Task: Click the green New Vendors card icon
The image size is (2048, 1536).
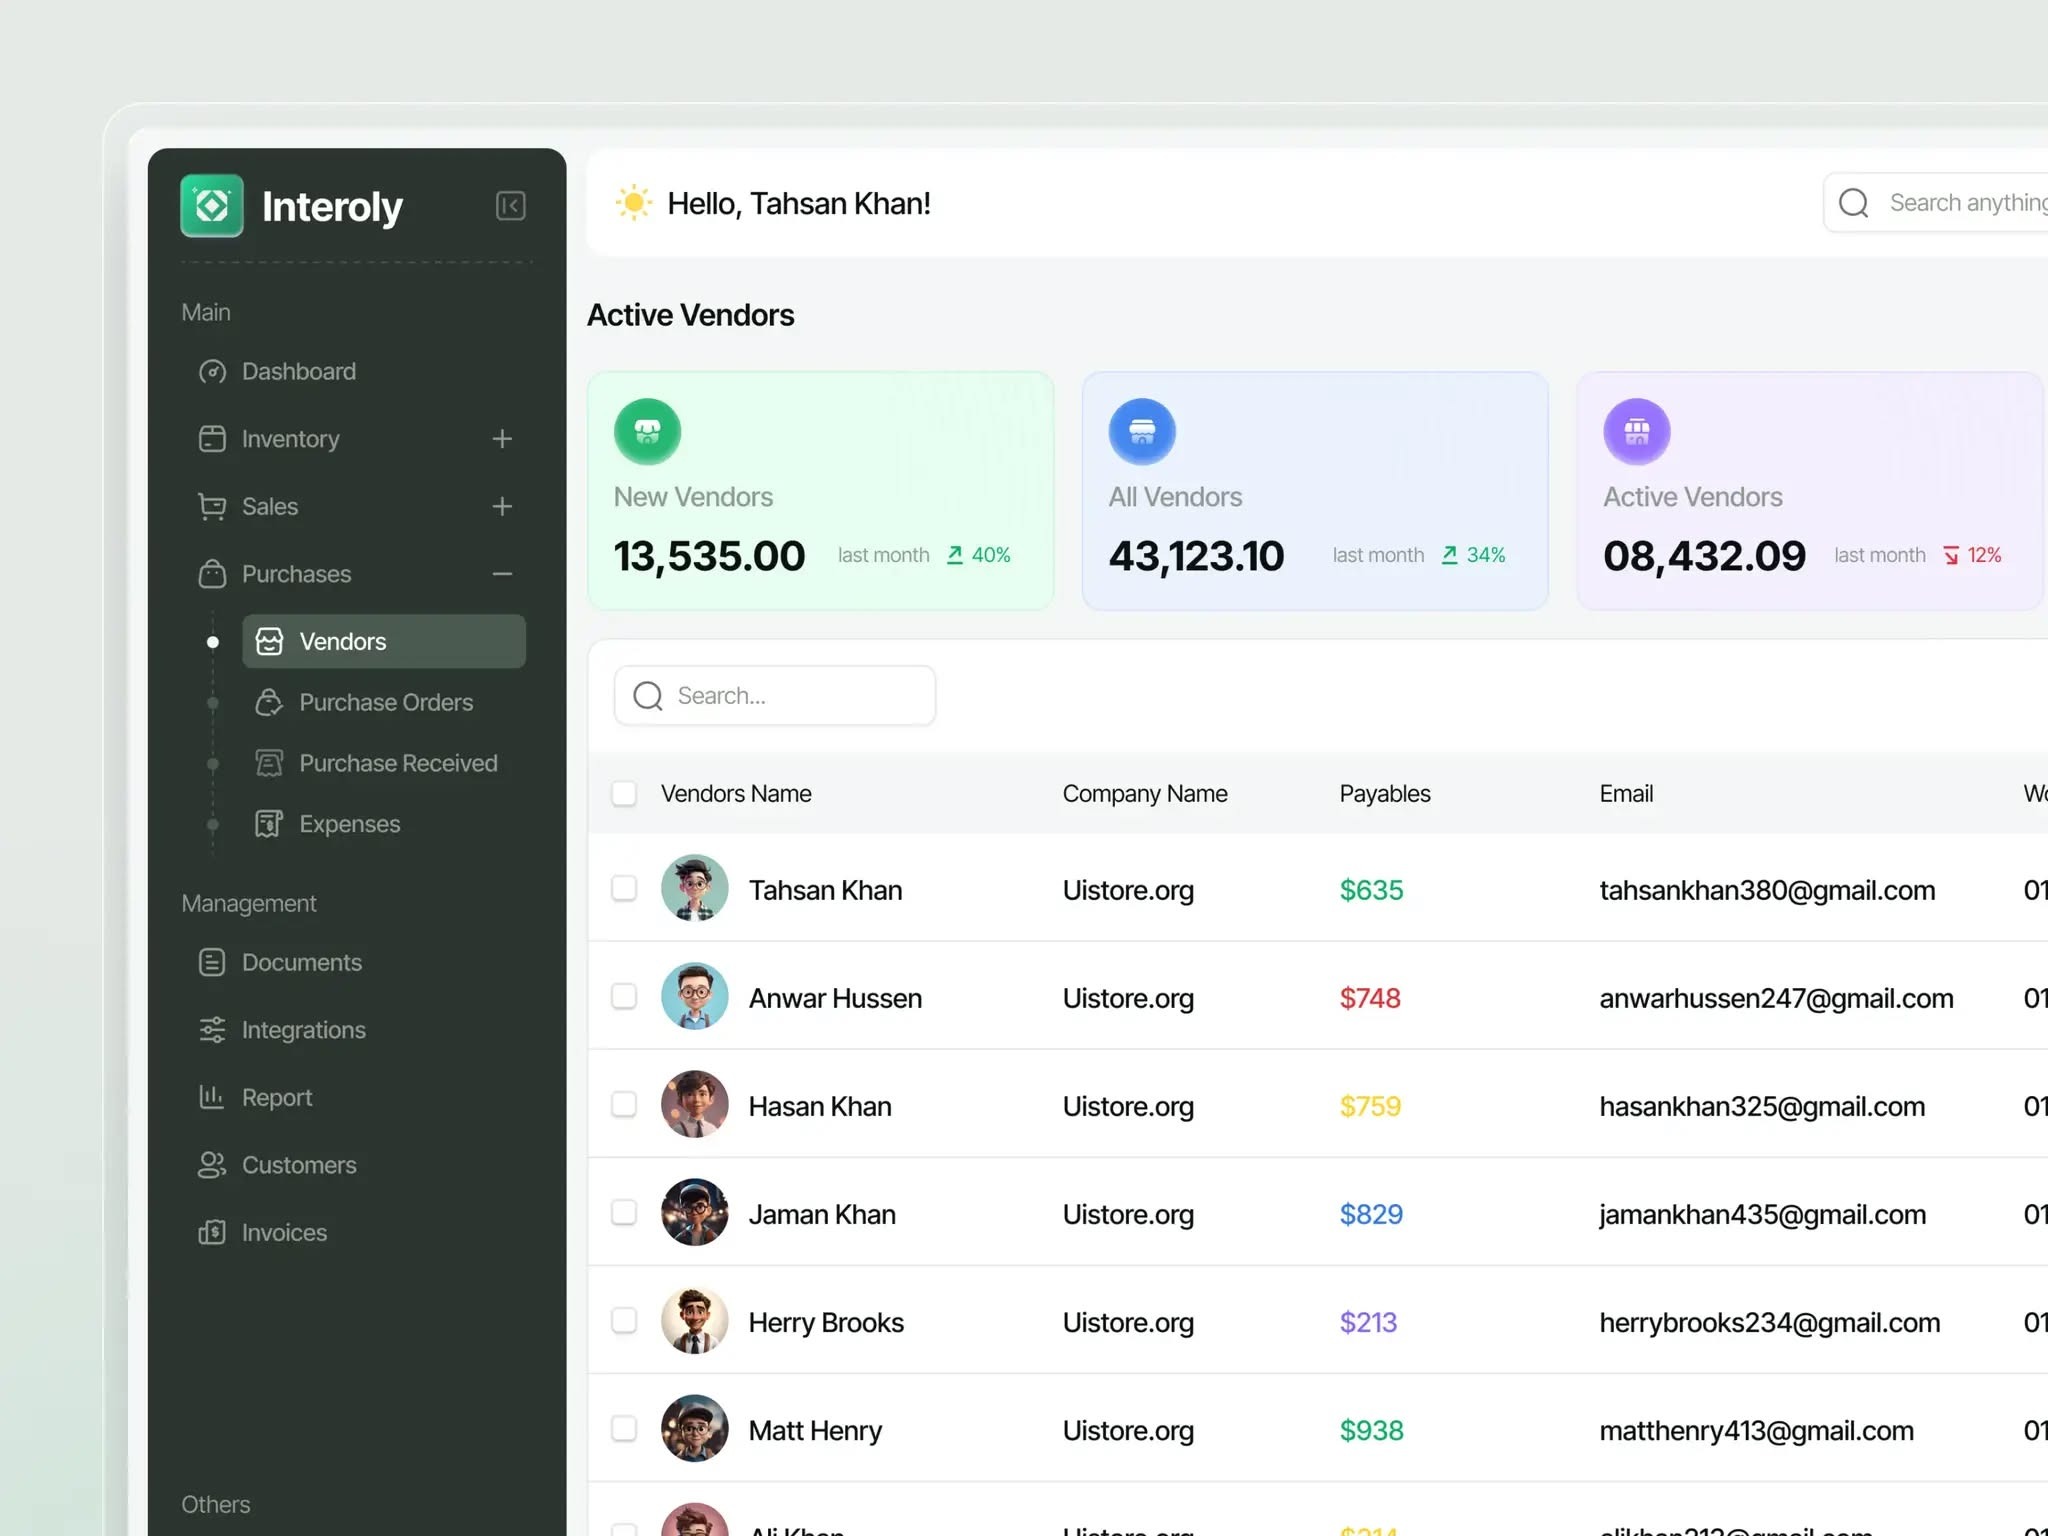Action: pos(647,432)
